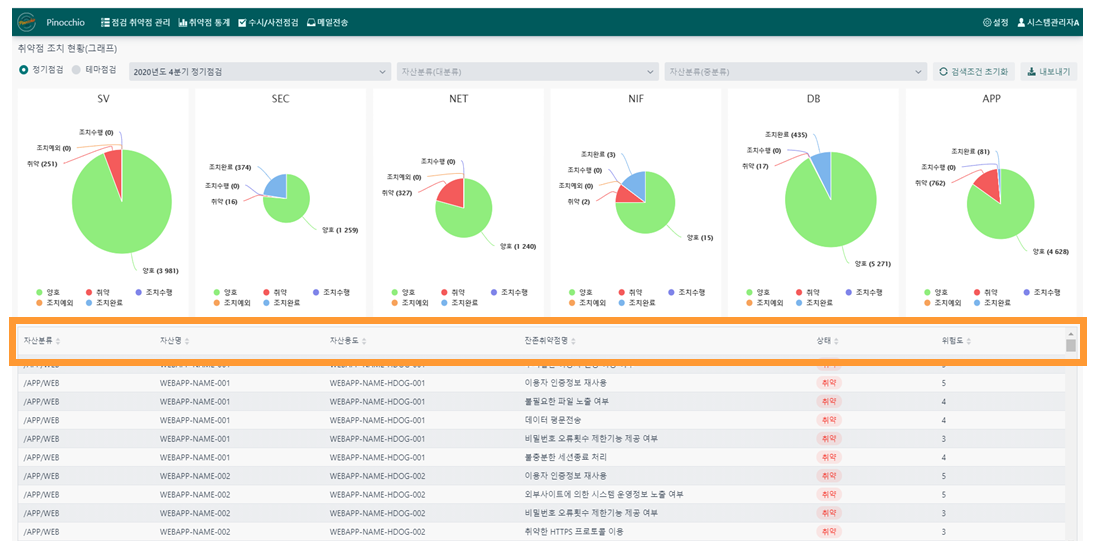Click the 내보내기 export button
Image resolution: width=1094 pixels, height=552 pixels.
click(1049, 72)
